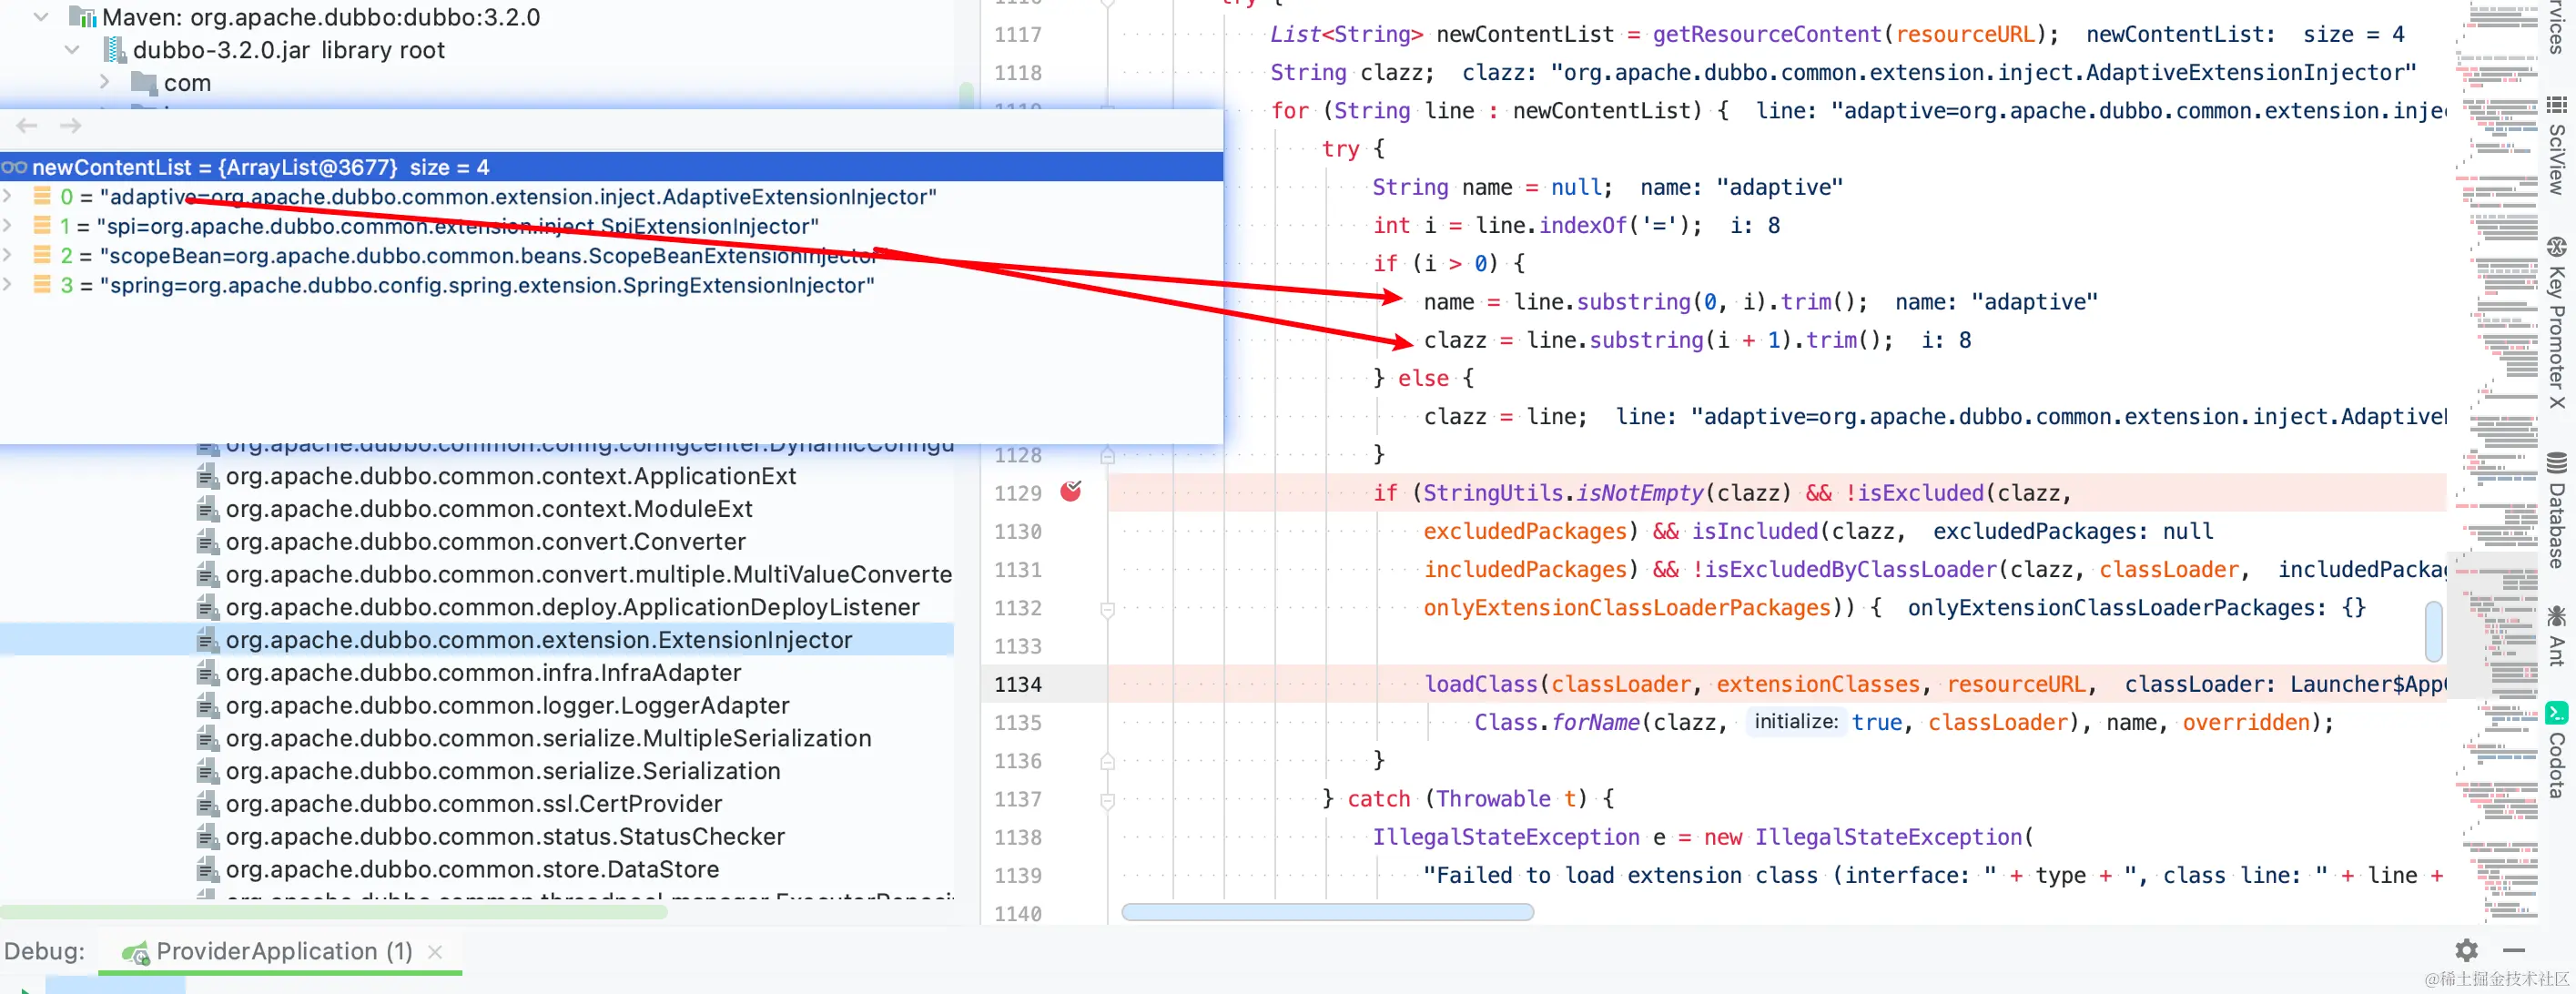Select org.apache.dubbo.common.convert.Converter file
This screenshot has width=2576, height=994.
coord(485,541)
